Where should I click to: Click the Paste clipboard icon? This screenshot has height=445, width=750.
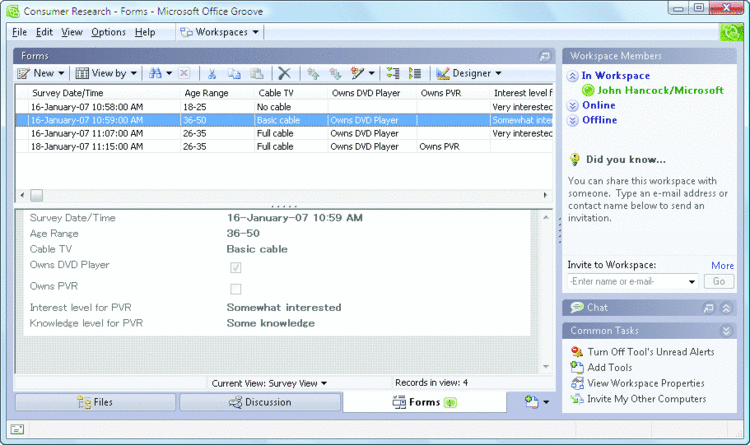point(257,73)
